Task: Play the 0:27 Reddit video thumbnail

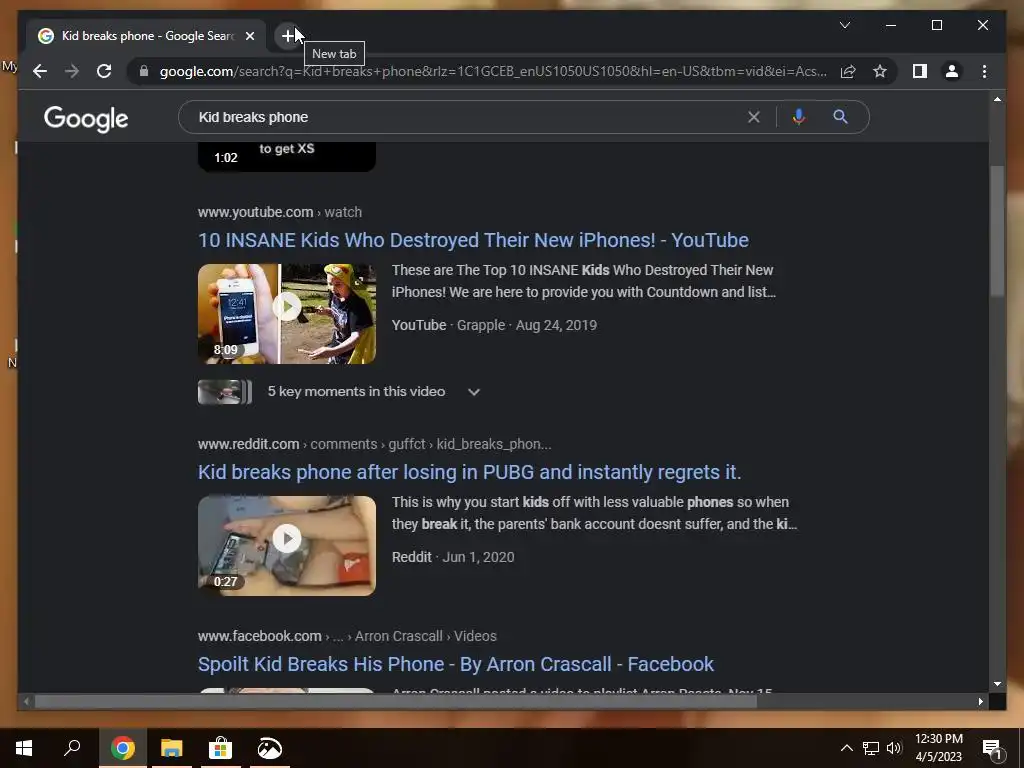Action: coord(287,545)
